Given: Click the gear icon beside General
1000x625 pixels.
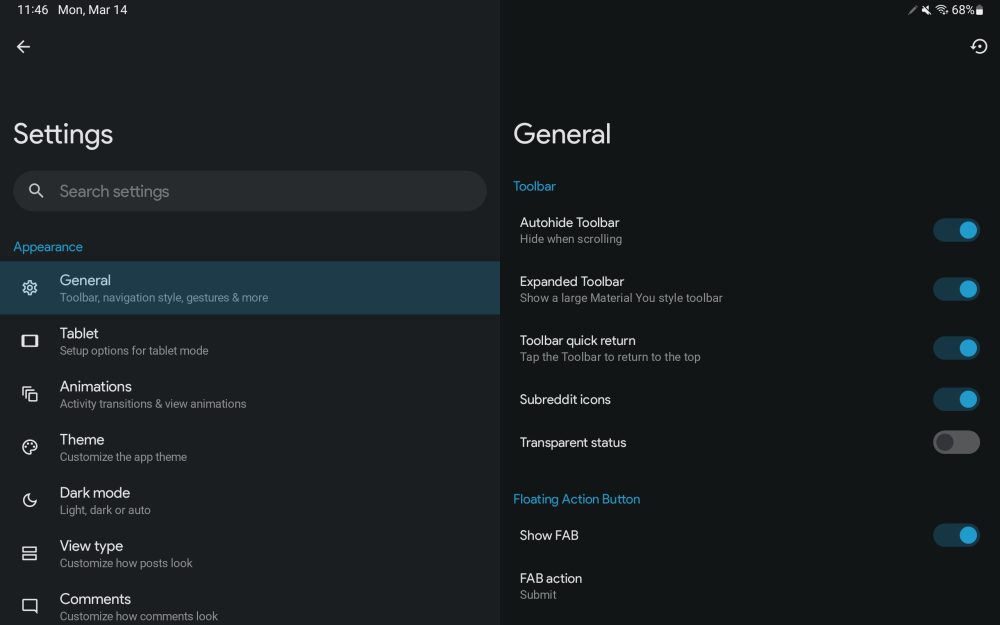Looking at the screenshot, I should pos(30,287).
